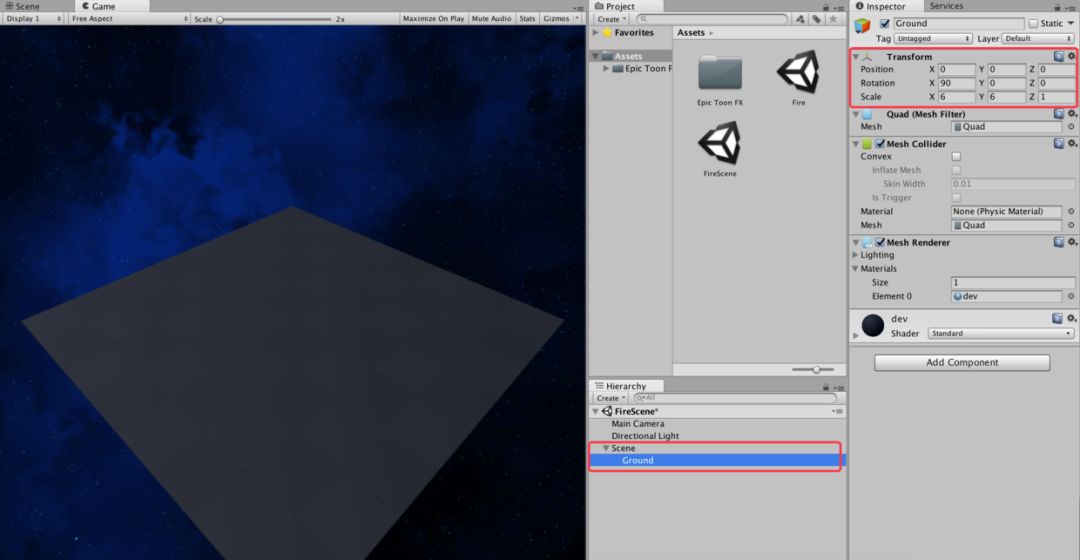The image size is (1080, 560).
Task: Open the Element 0 material object picker
Action: coord(1071,296)
